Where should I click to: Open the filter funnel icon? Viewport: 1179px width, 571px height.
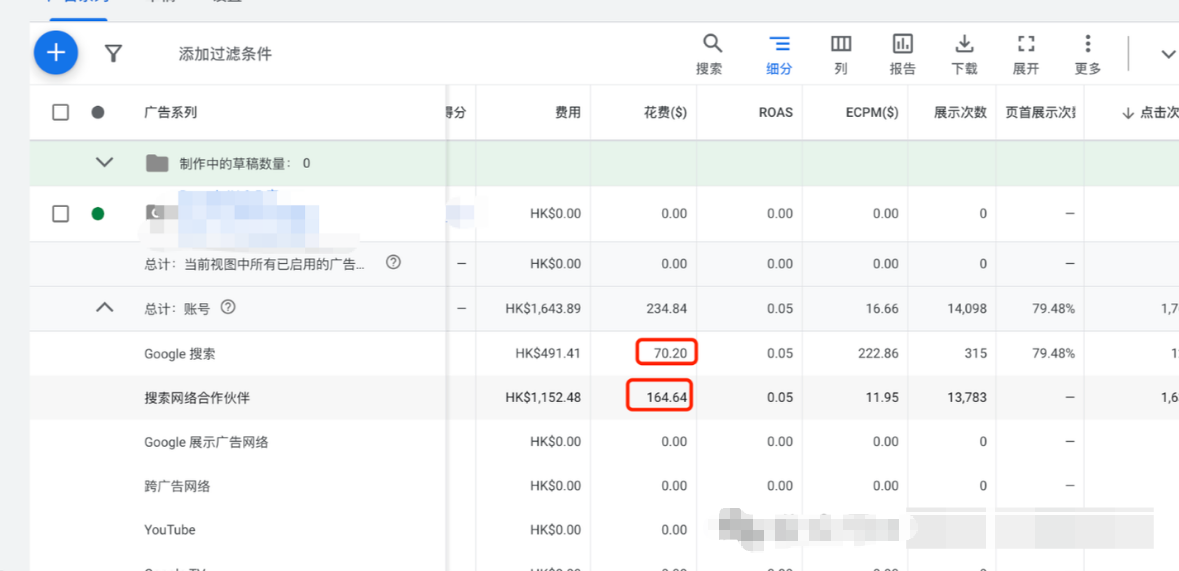pyautogui.click(x=113, y=53)
